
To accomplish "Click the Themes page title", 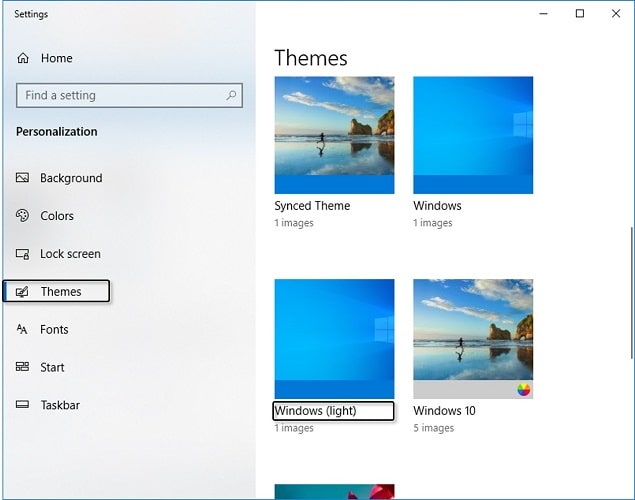I will [x=311, y=58].
